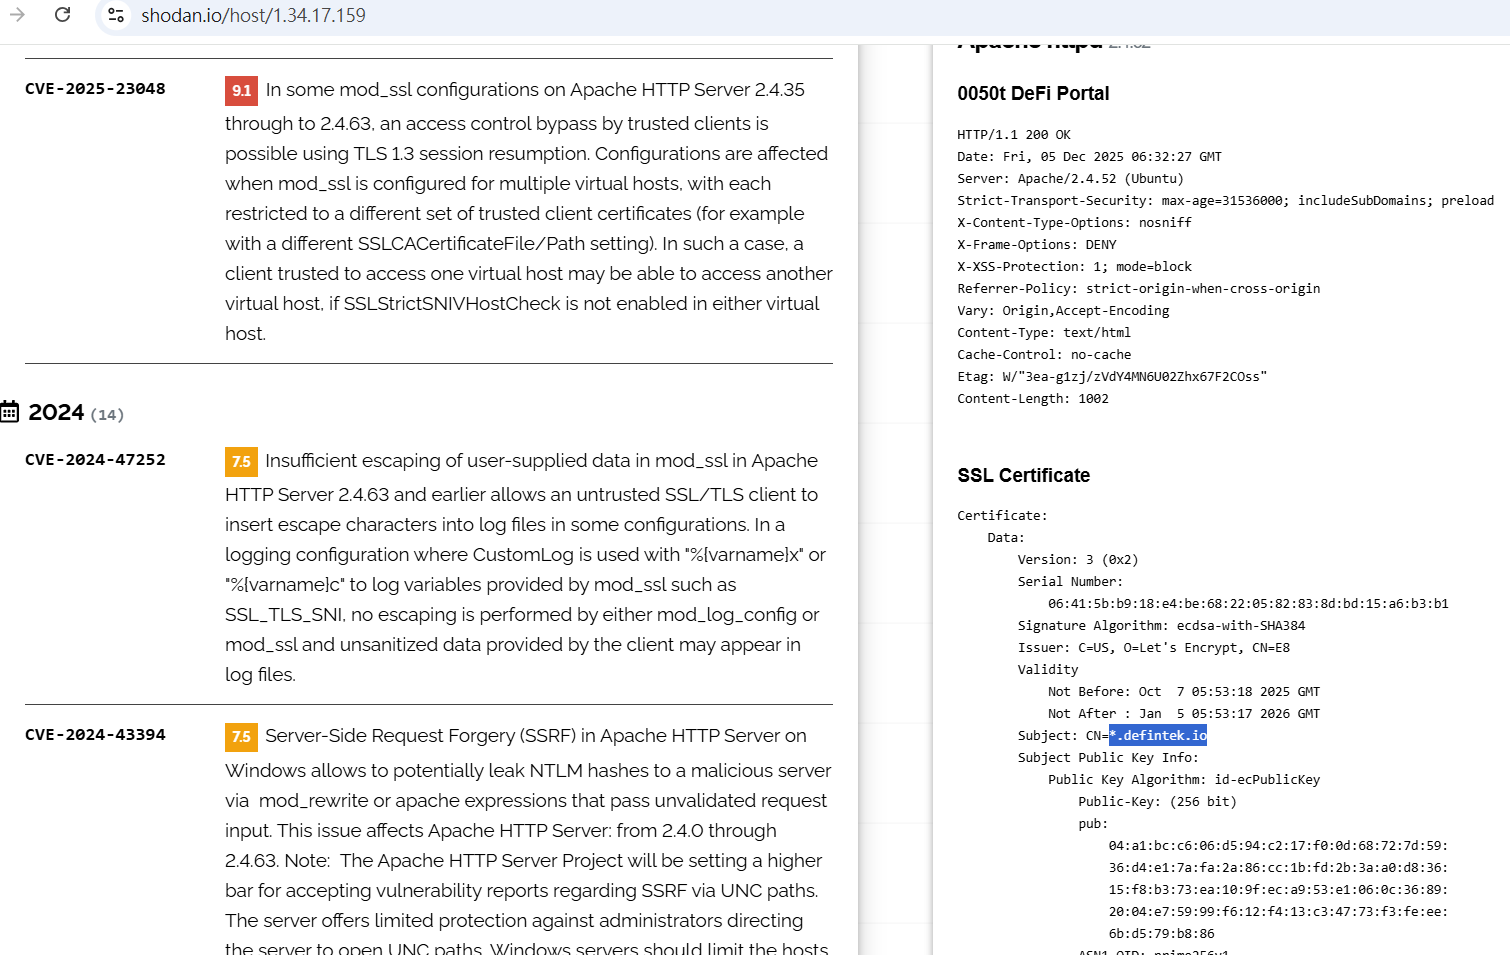Click the certificate serial number hex value
This screenshot has height=955, width=1510.
tap(1248, 604)
